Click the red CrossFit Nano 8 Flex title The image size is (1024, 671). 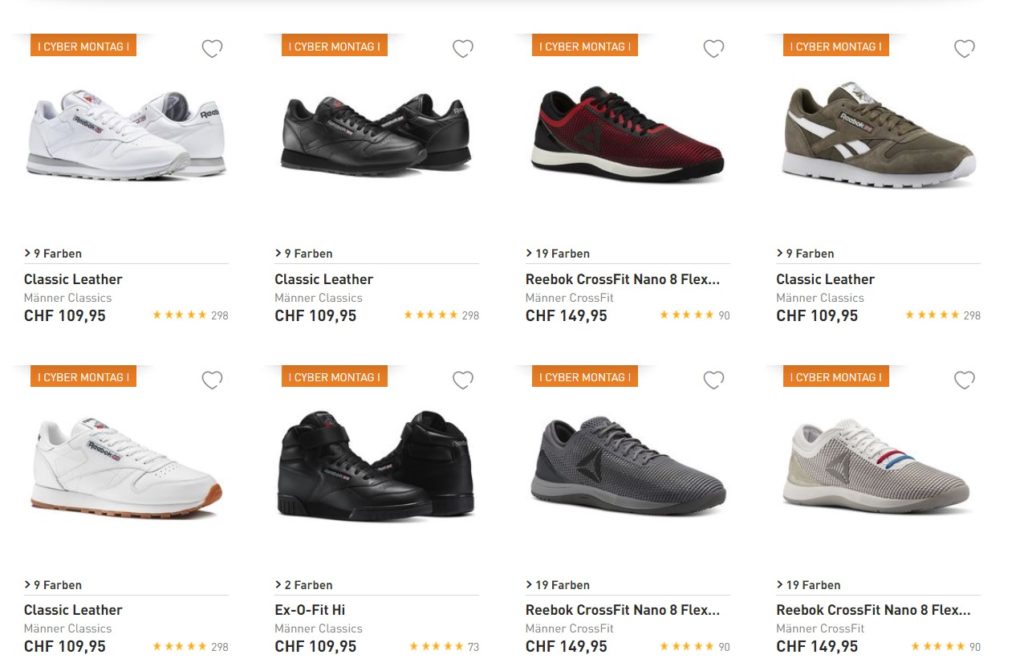coord(622,279)
